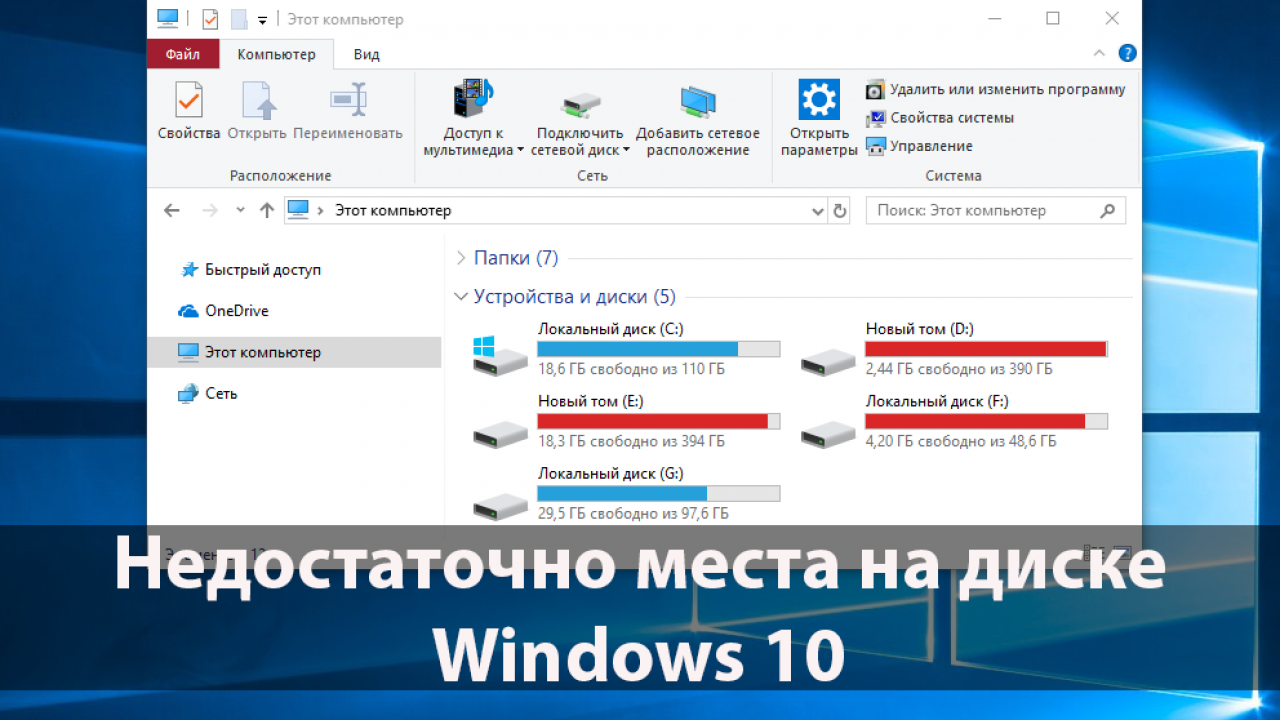This screenshot has width=1280, height=720.
Task: Click the OneDrive cloud icon in sidebar
Action: click(188, 311)
